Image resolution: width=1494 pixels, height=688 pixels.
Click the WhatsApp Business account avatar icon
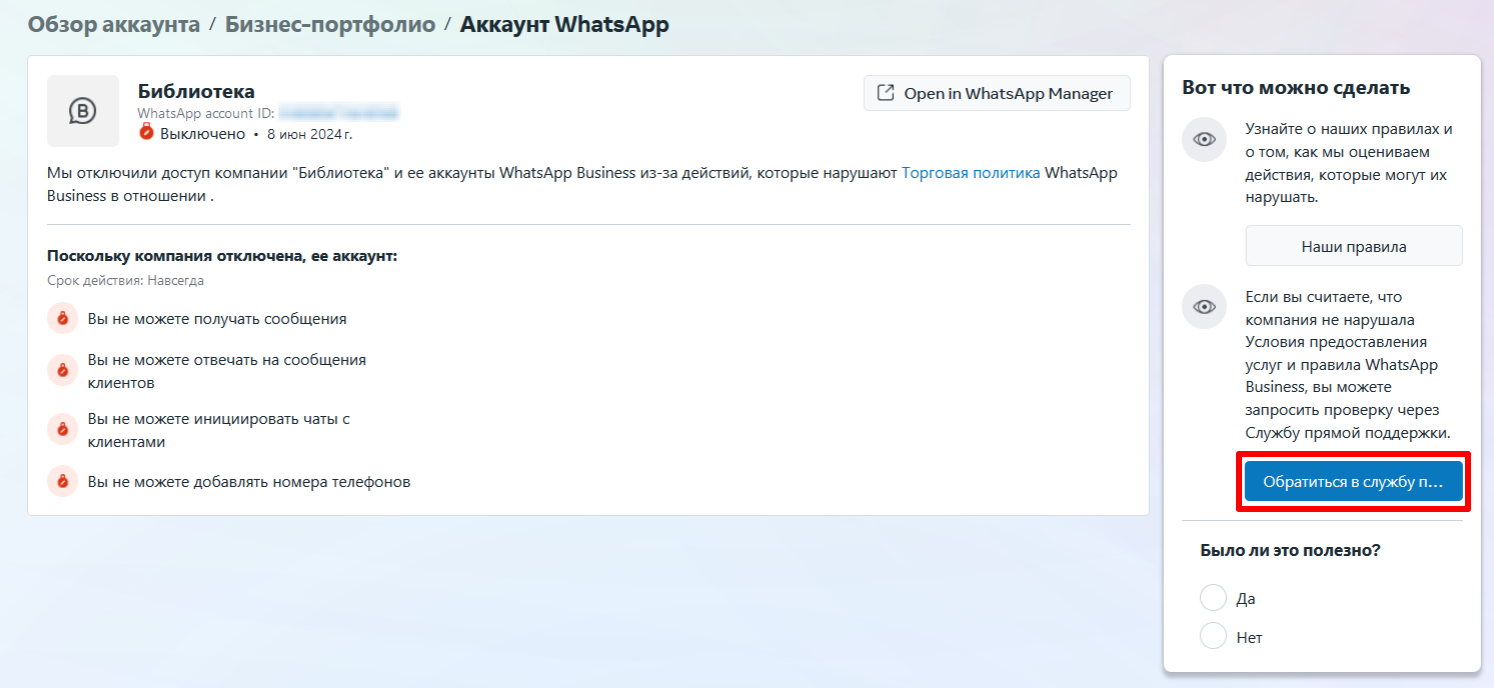[83, 111]
